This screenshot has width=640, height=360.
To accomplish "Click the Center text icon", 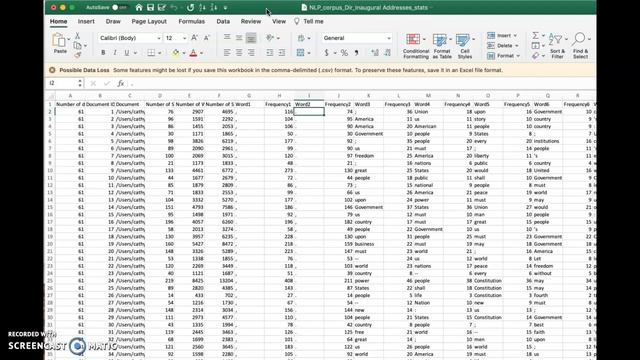I will 239,53.
